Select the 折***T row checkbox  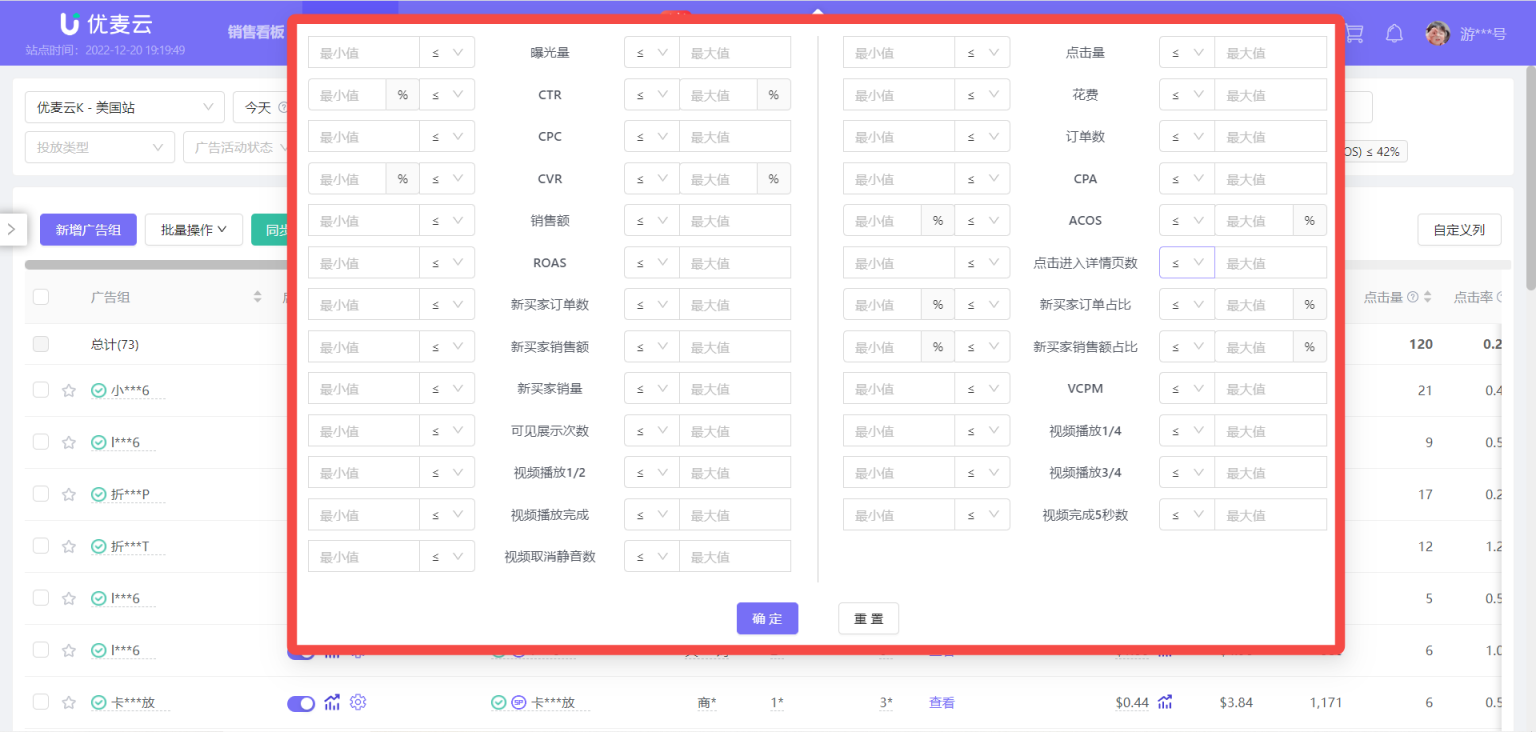pyautogui.click(x=41, y=546)
